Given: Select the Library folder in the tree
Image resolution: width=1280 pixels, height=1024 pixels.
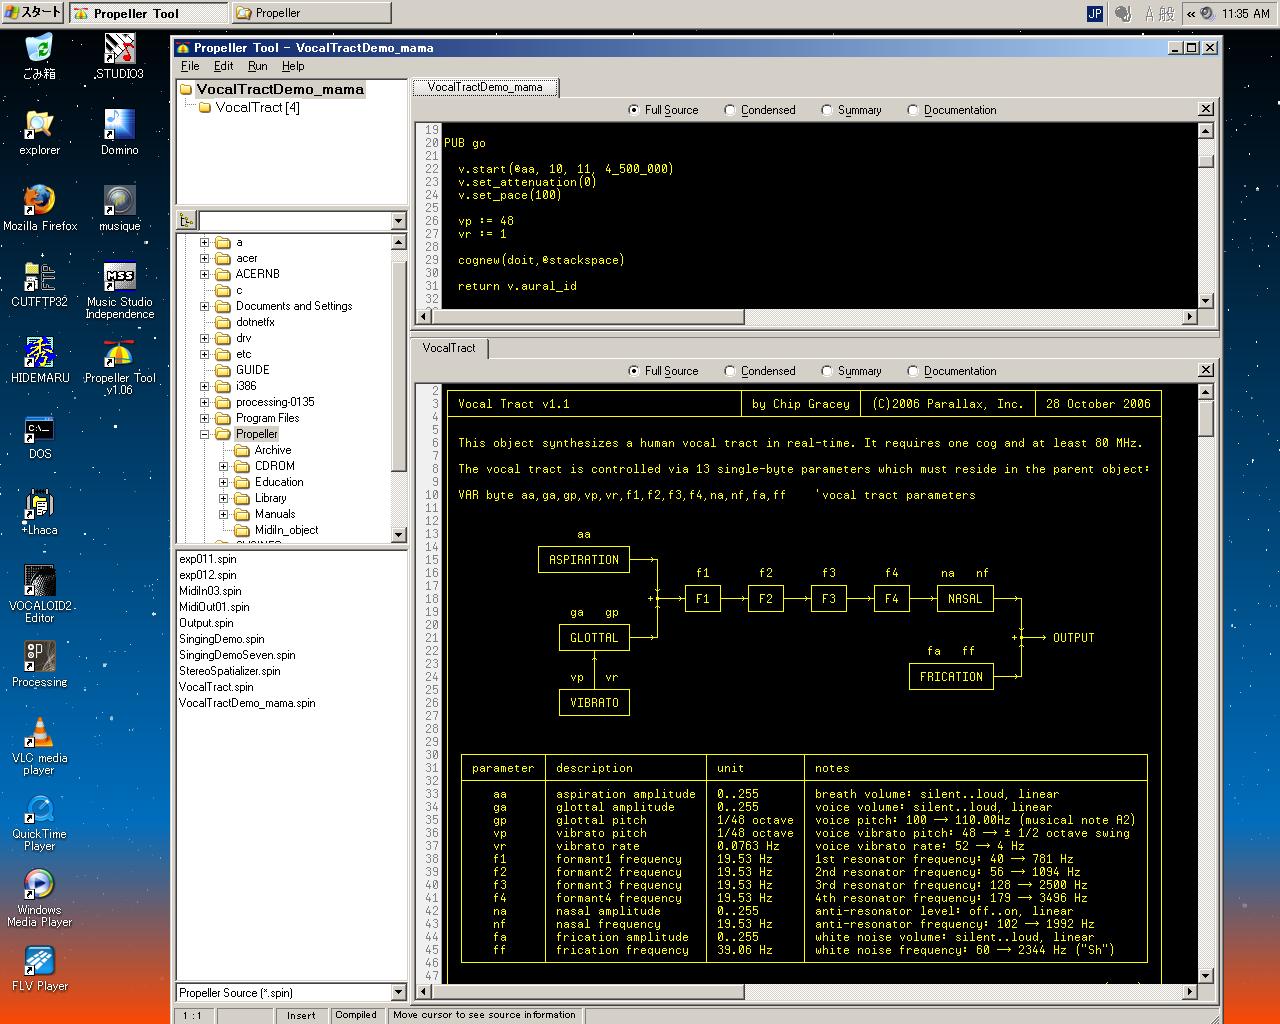Looking at the screenshot, I should (x=270, y=498).
